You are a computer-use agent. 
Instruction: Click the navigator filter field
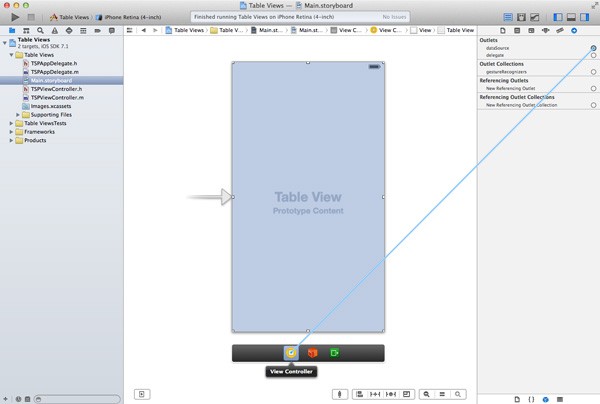77,399
